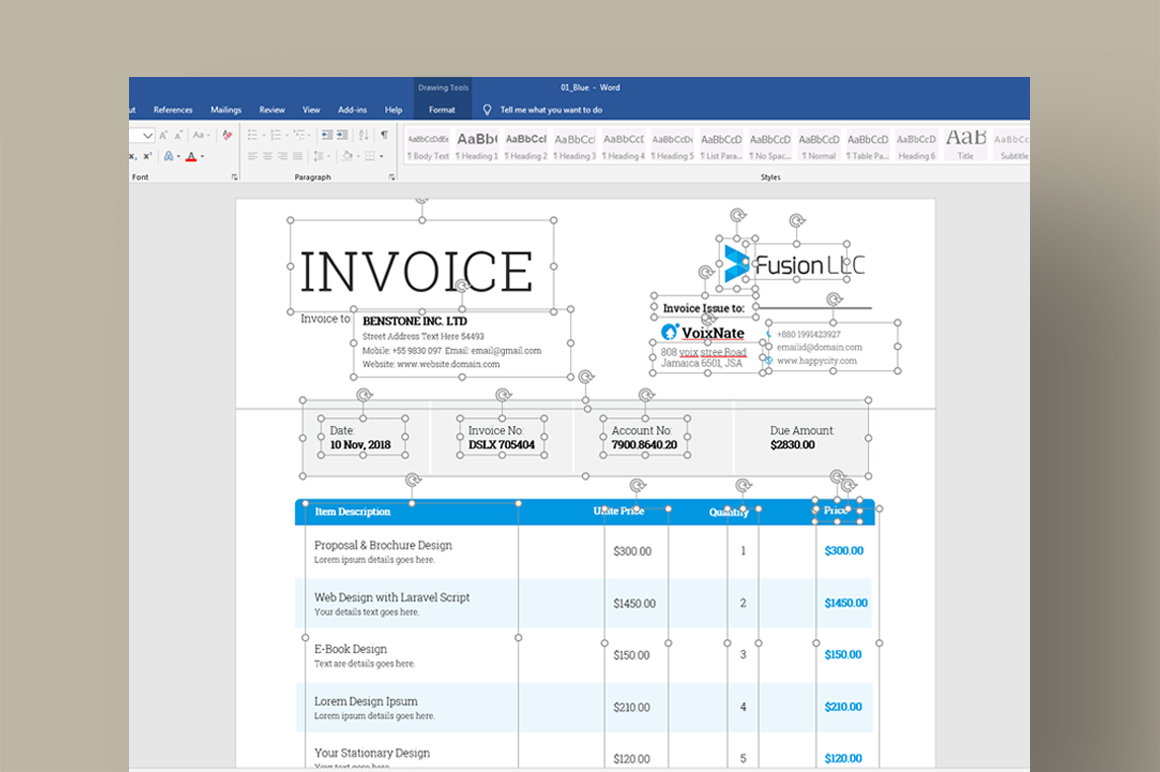Open the Font Color dropdown arrow
Image resolution: width=1160 pixels, height=772 pixels.
pos(202,157)
